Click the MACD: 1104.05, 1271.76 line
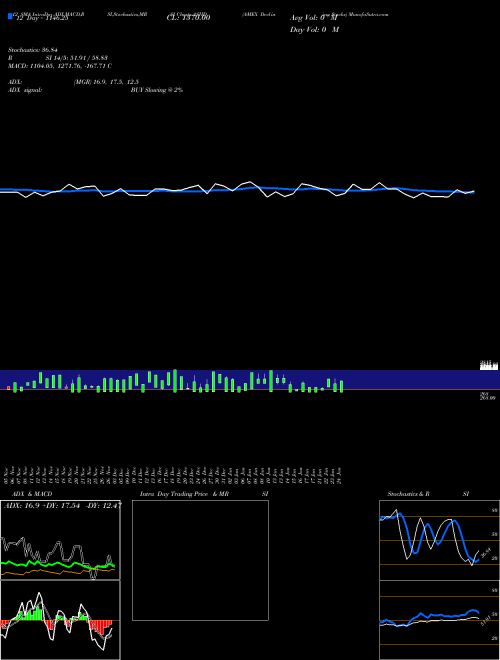The image size is (500, 660). [x=60, y=66]
